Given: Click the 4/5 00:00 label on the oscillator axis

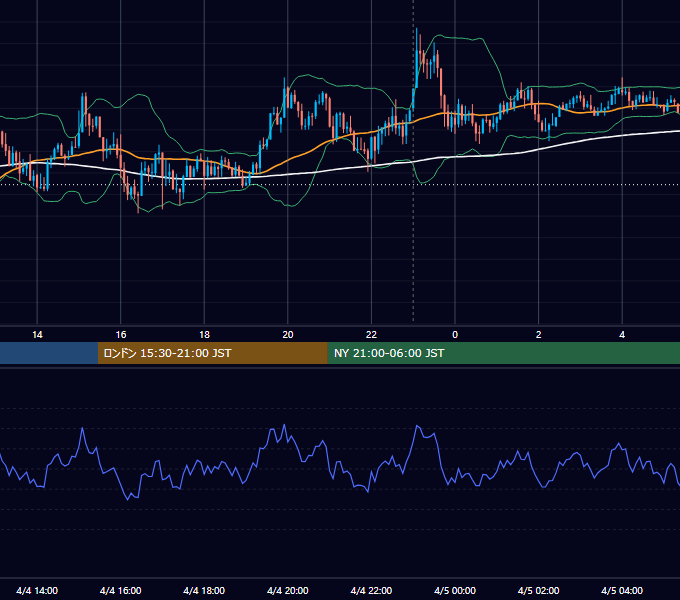Looking at the screenshot, I should (x=455, y=590).
